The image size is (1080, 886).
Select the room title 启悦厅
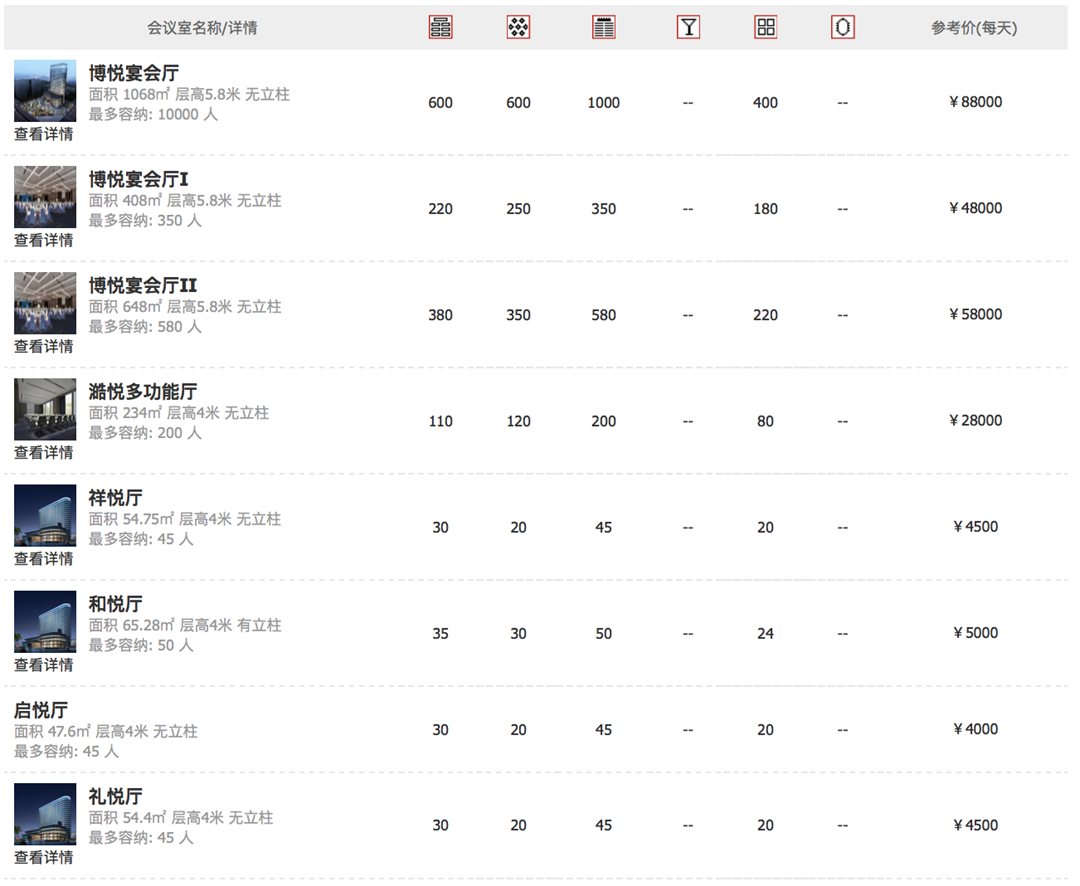(41, 710)
